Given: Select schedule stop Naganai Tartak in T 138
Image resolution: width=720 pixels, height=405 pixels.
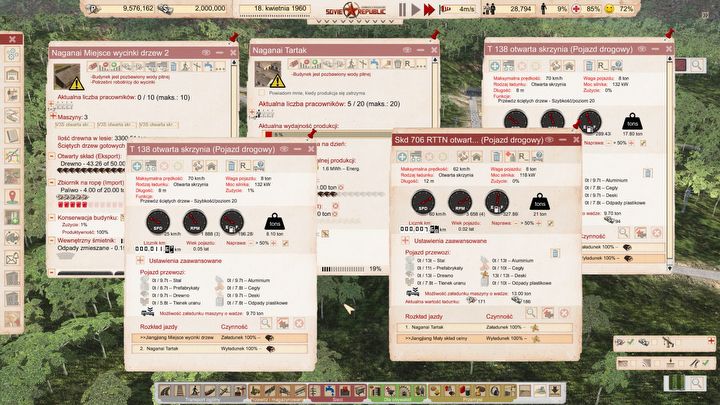Looking at the screenshot, I should [219, 349].
